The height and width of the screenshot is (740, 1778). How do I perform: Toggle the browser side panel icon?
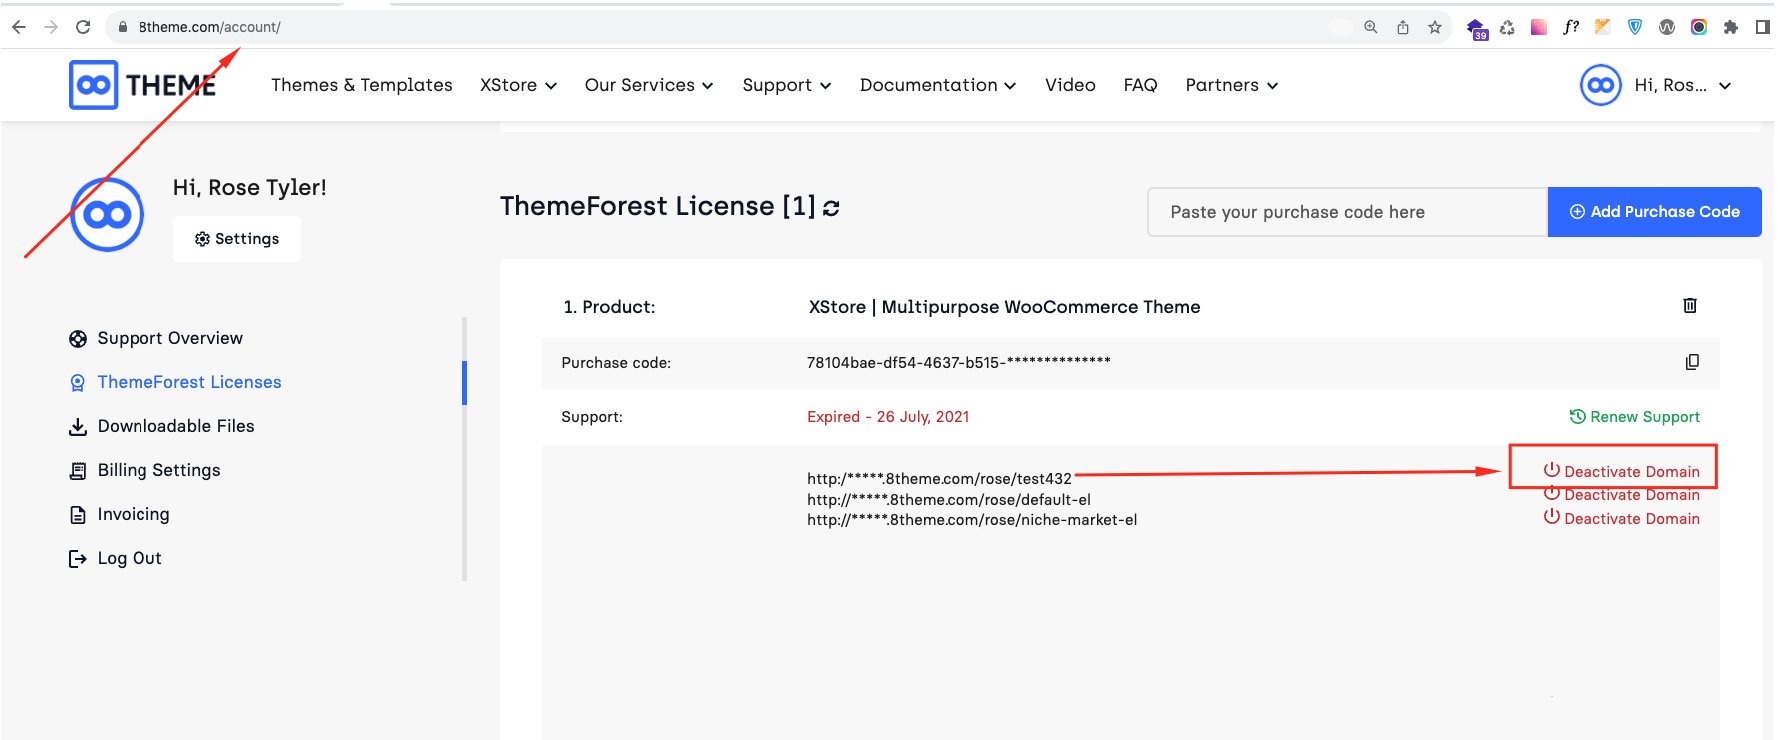coord(1763,27)
